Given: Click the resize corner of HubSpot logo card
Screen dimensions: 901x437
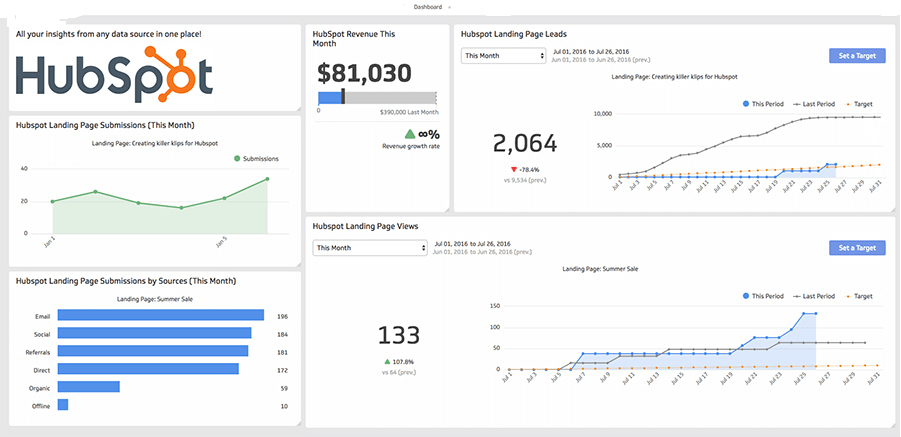Looking at the screenshot, I should [297, 108].
